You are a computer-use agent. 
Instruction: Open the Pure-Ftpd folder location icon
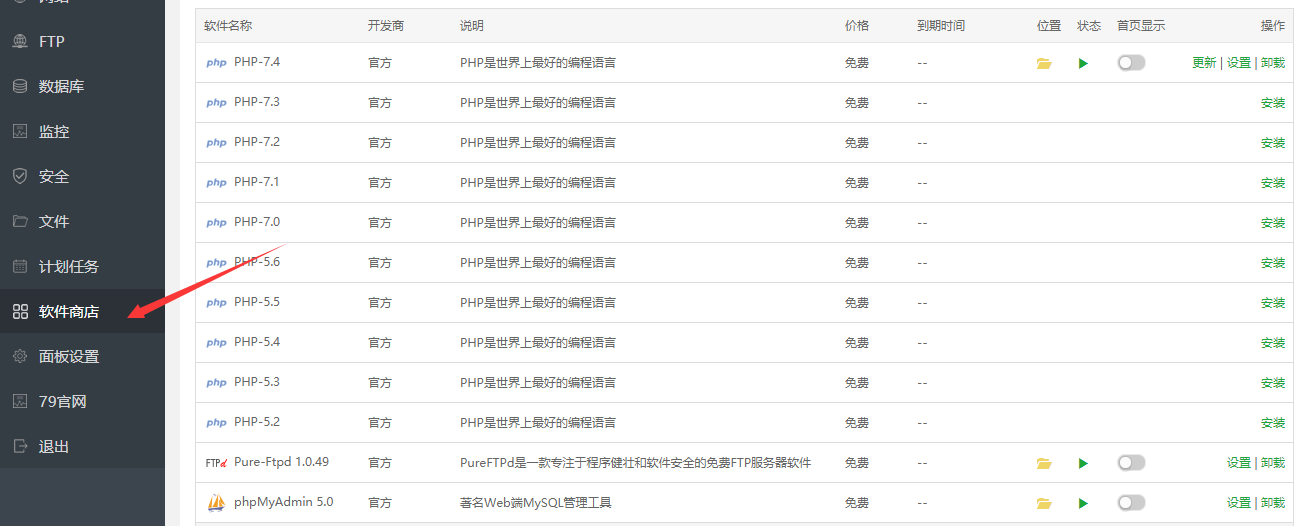click(x=1044, y=463)
